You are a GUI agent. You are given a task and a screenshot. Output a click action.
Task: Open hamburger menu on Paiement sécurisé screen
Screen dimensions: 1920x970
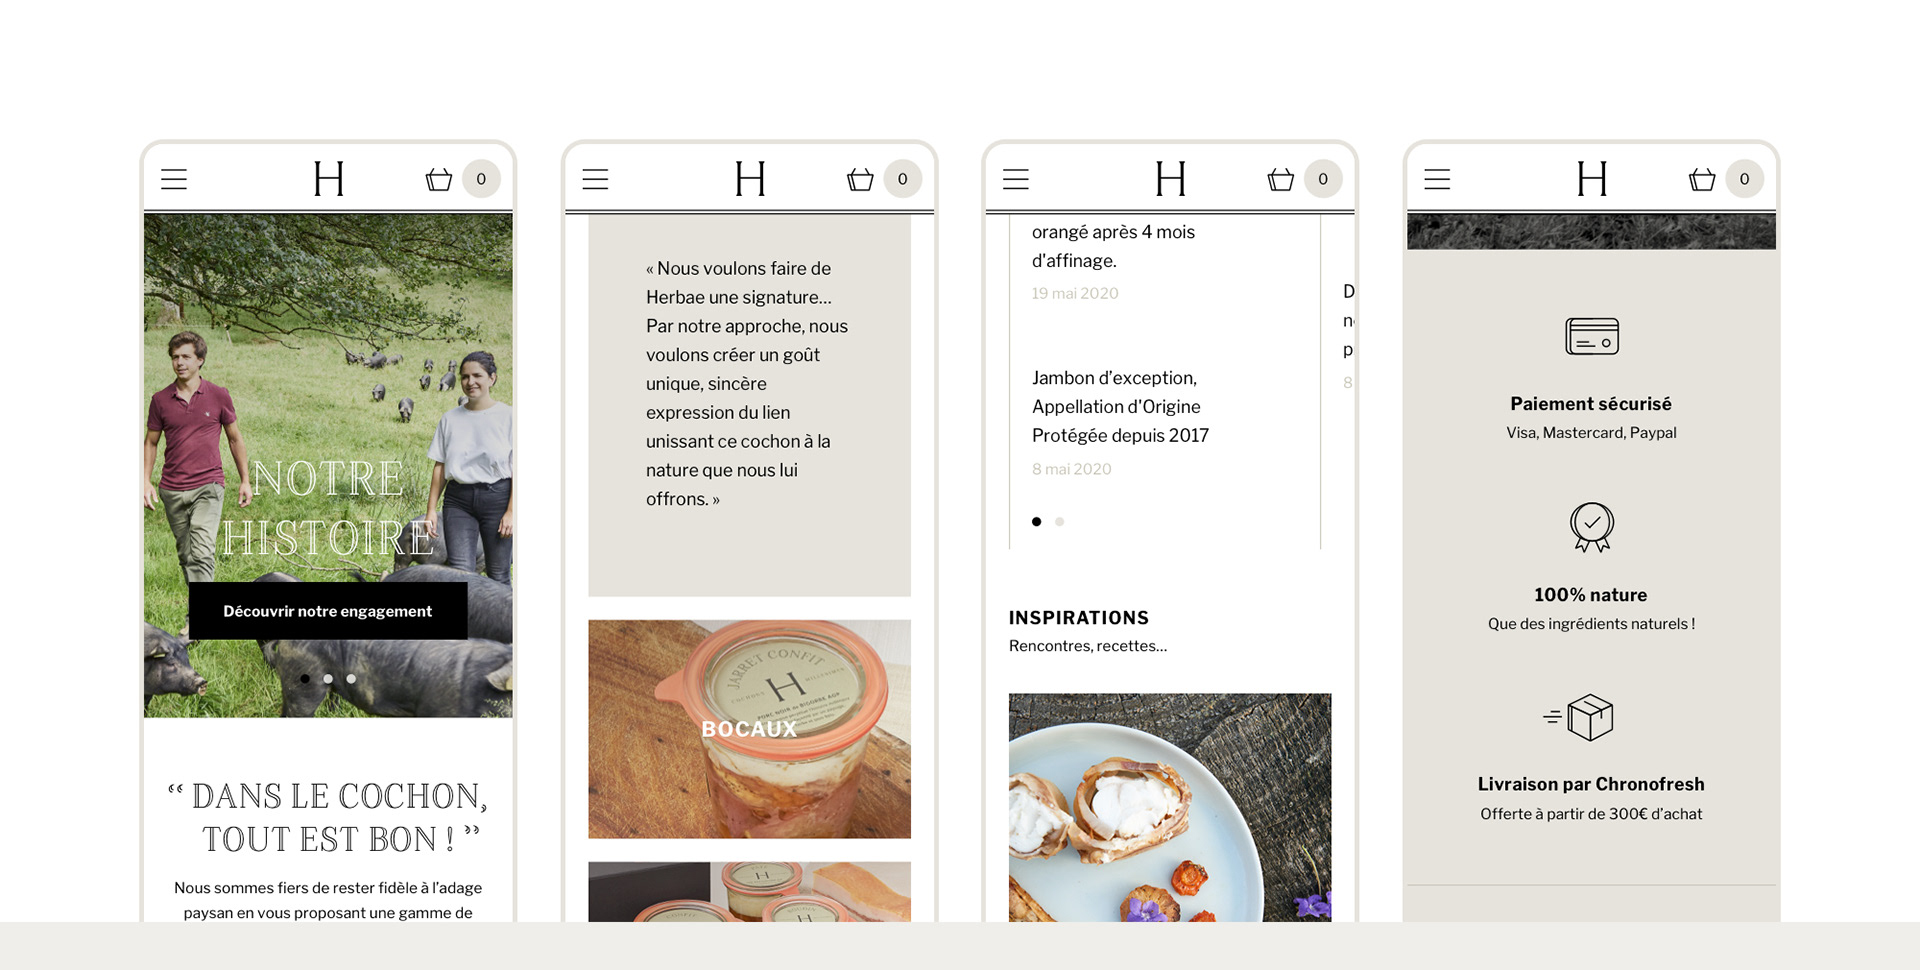click(x=1437, y=179)
